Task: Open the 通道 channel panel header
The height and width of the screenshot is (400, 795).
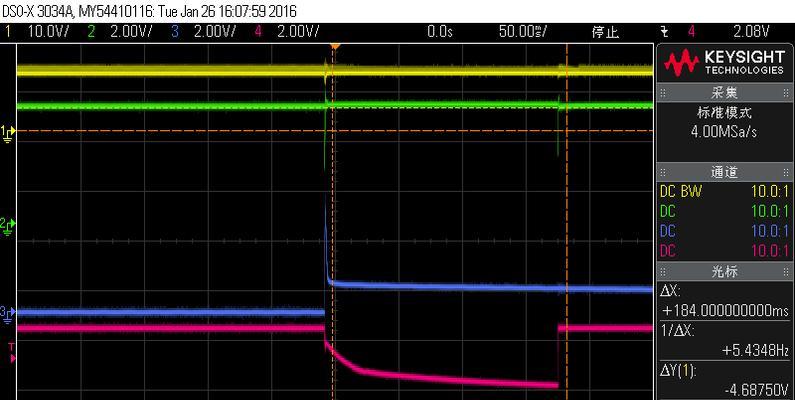Action: click(x=724, y=172)
